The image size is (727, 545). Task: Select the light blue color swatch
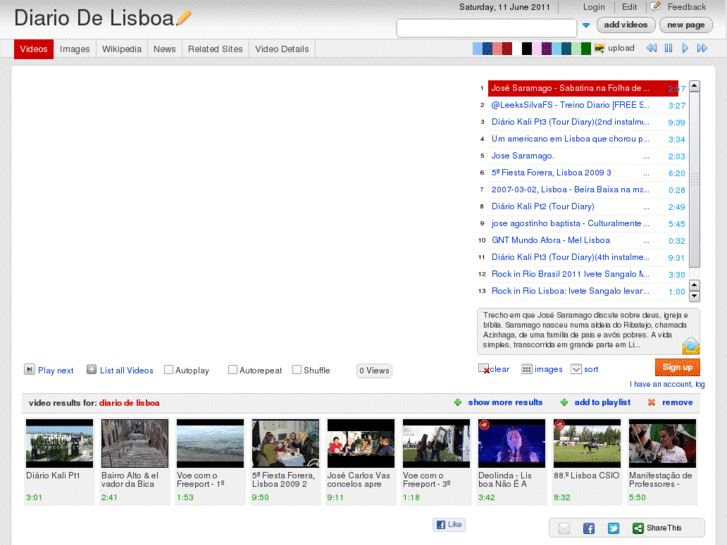click(477, 48)
